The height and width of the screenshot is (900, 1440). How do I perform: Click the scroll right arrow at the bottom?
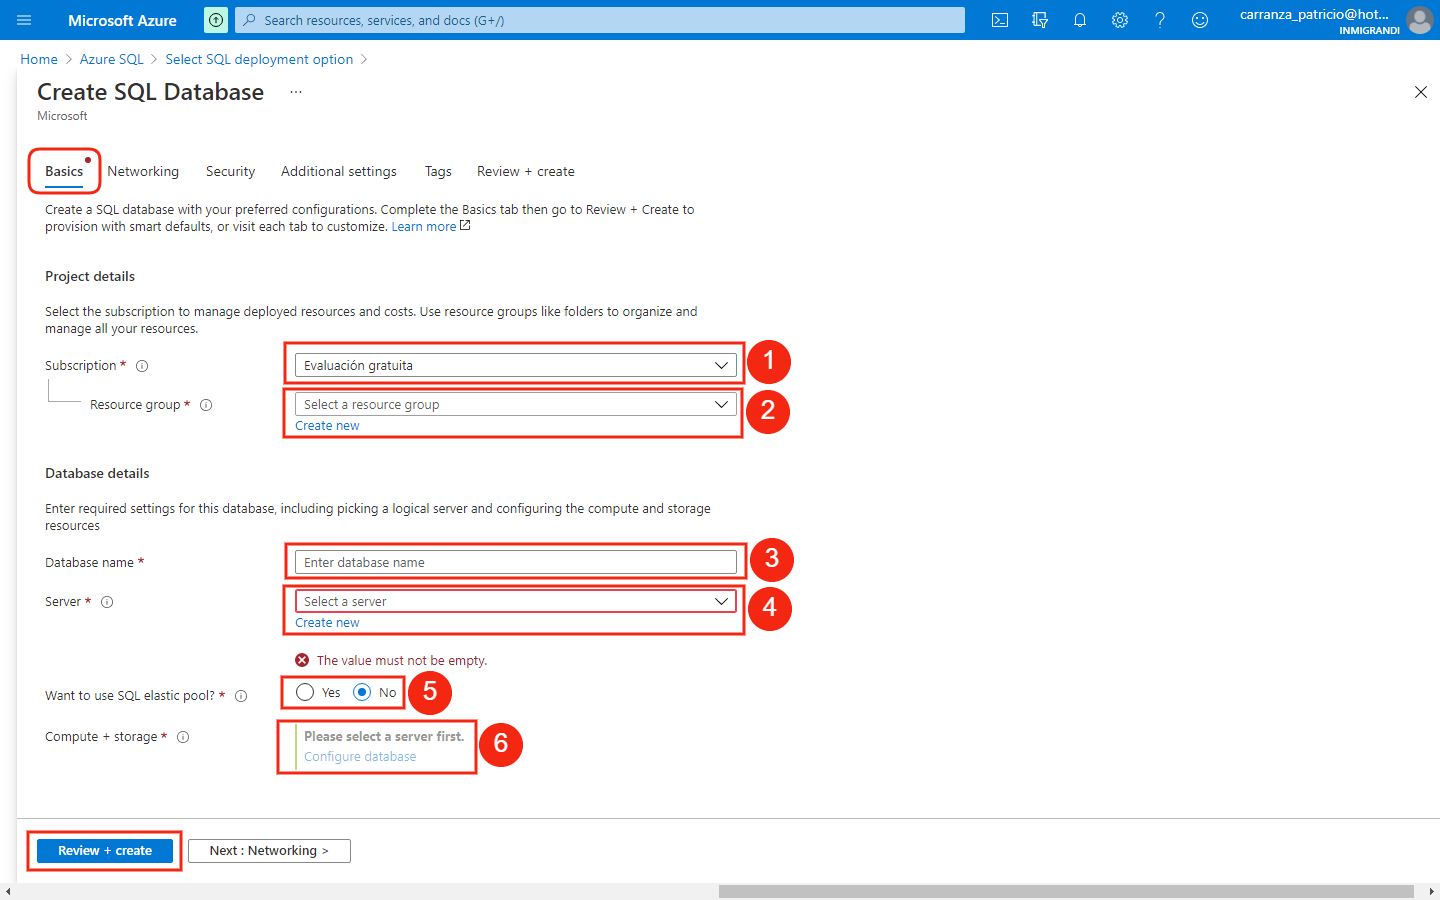1431,891
